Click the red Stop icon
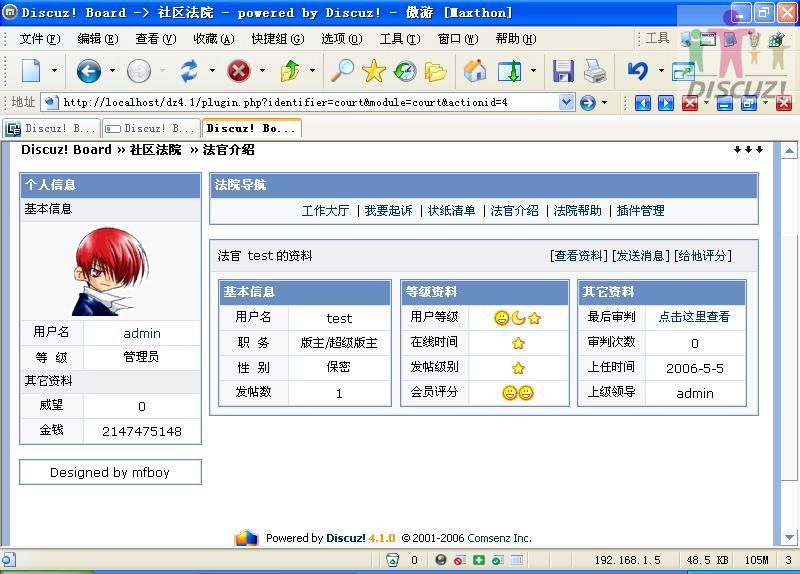This screenshot has height=574, width=800. point(238,70)
